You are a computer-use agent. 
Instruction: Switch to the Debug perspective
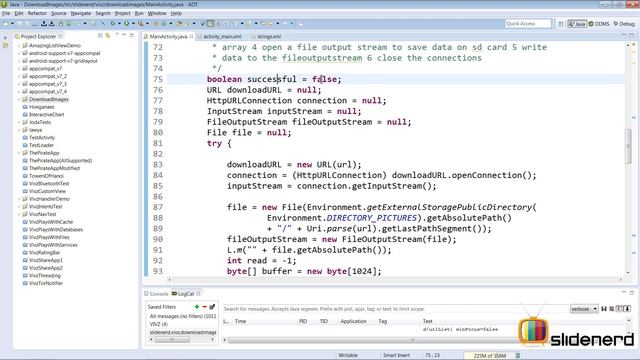pos(624,24)
